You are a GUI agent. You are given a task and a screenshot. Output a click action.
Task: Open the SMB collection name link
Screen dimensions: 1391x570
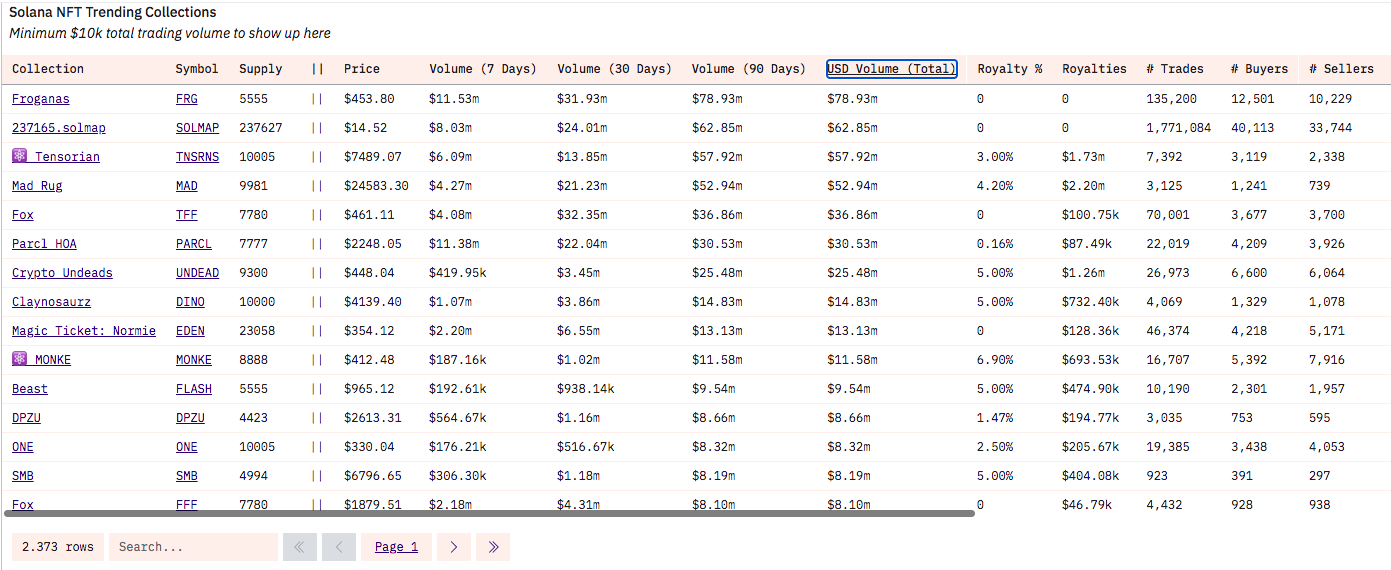pos(23,476)
